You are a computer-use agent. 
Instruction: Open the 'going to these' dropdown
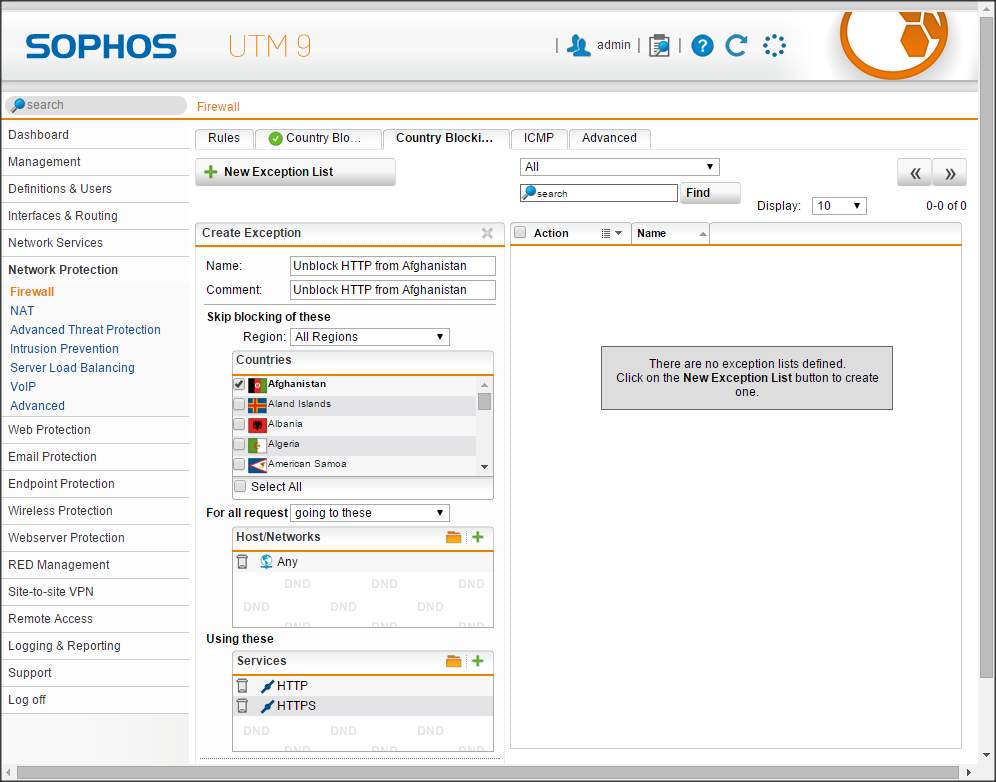click(x=370, y=513)
